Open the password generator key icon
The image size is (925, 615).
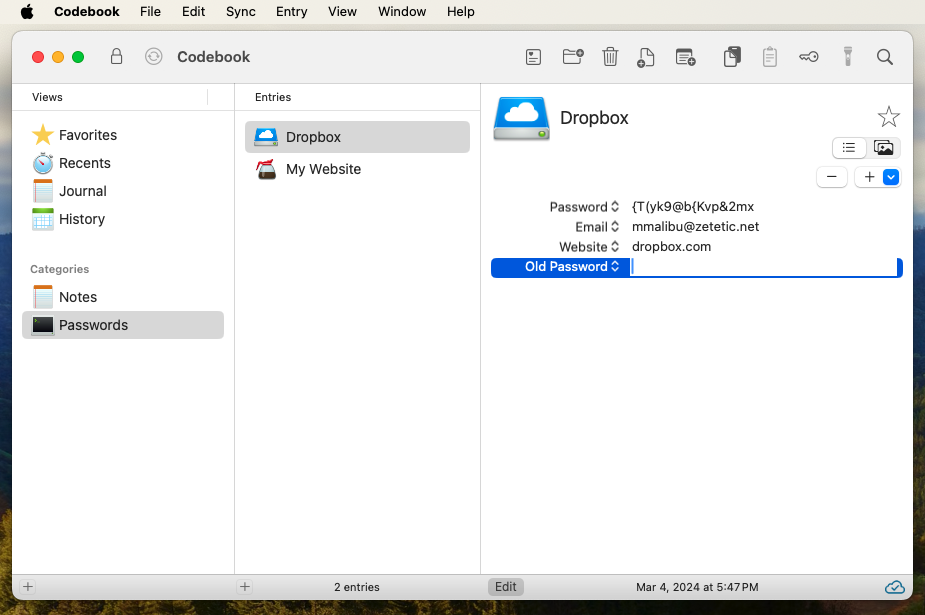(x=808, y=57)
